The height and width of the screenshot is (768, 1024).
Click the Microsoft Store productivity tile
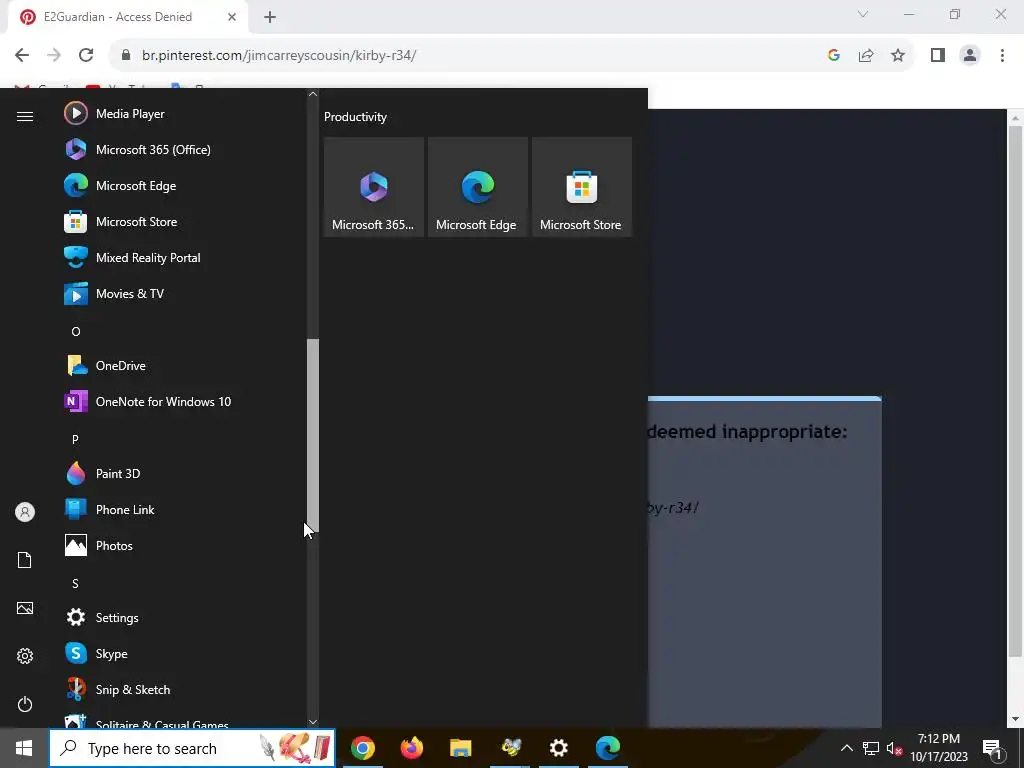582,187
